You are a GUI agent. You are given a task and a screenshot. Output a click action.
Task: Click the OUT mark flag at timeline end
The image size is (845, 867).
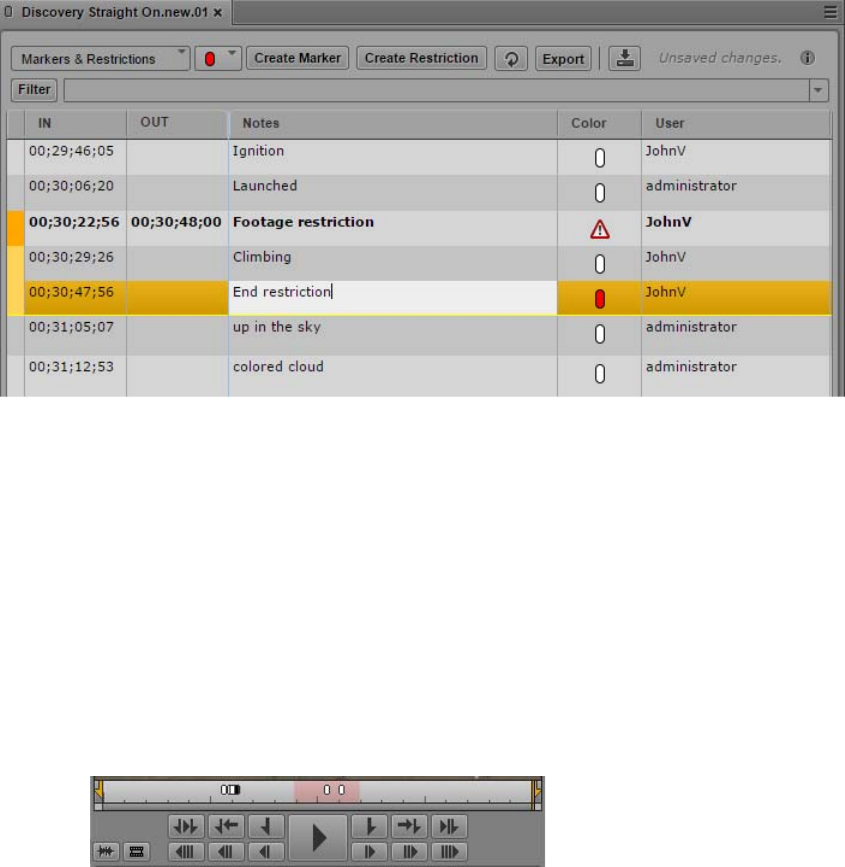[536, 790]
